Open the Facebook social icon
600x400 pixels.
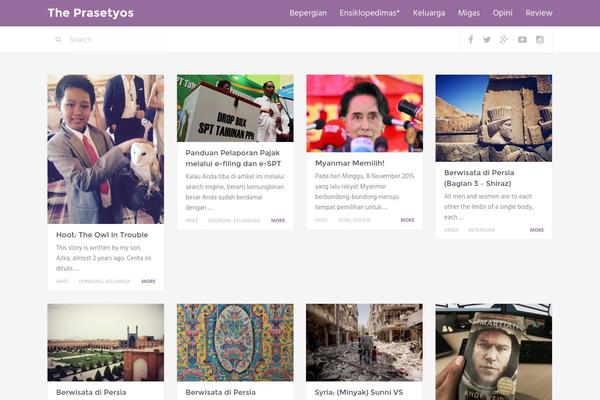471,39
